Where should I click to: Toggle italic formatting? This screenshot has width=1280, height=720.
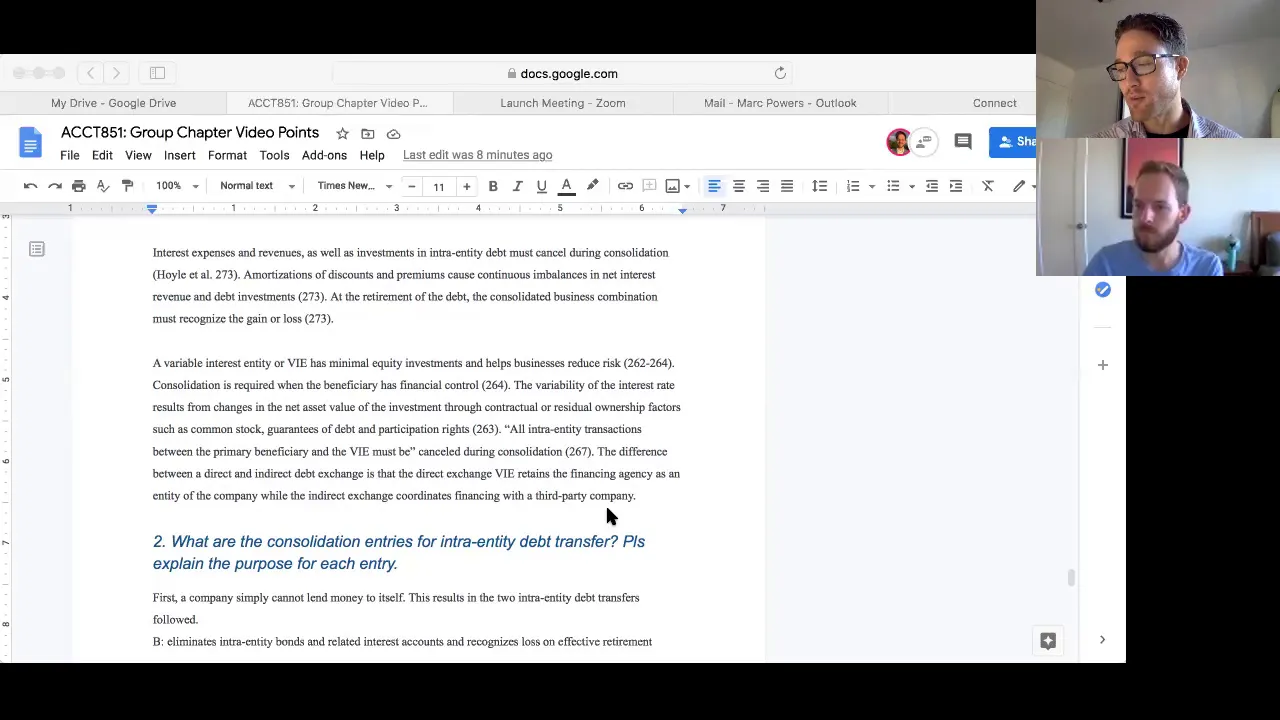(517, 186)
